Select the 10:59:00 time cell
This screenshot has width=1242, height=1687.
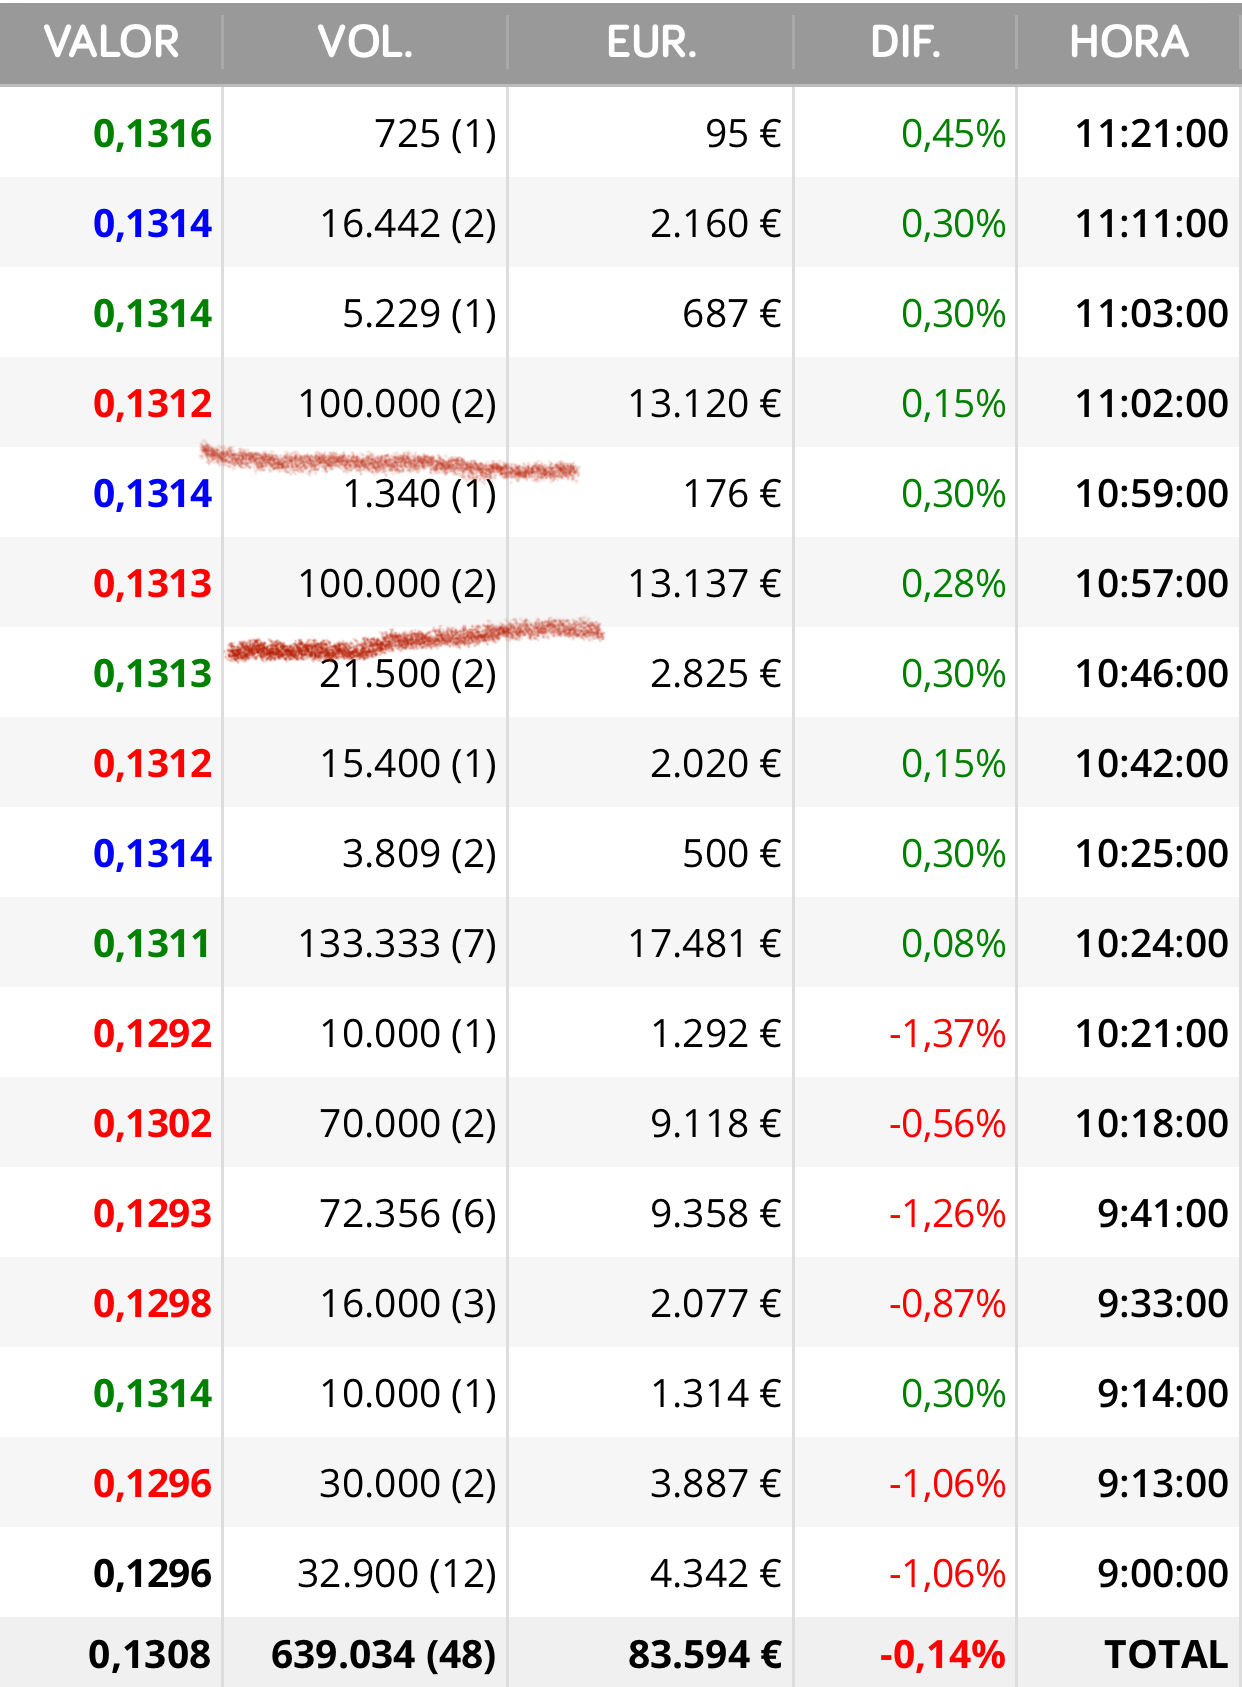[x=1151, y=493]
